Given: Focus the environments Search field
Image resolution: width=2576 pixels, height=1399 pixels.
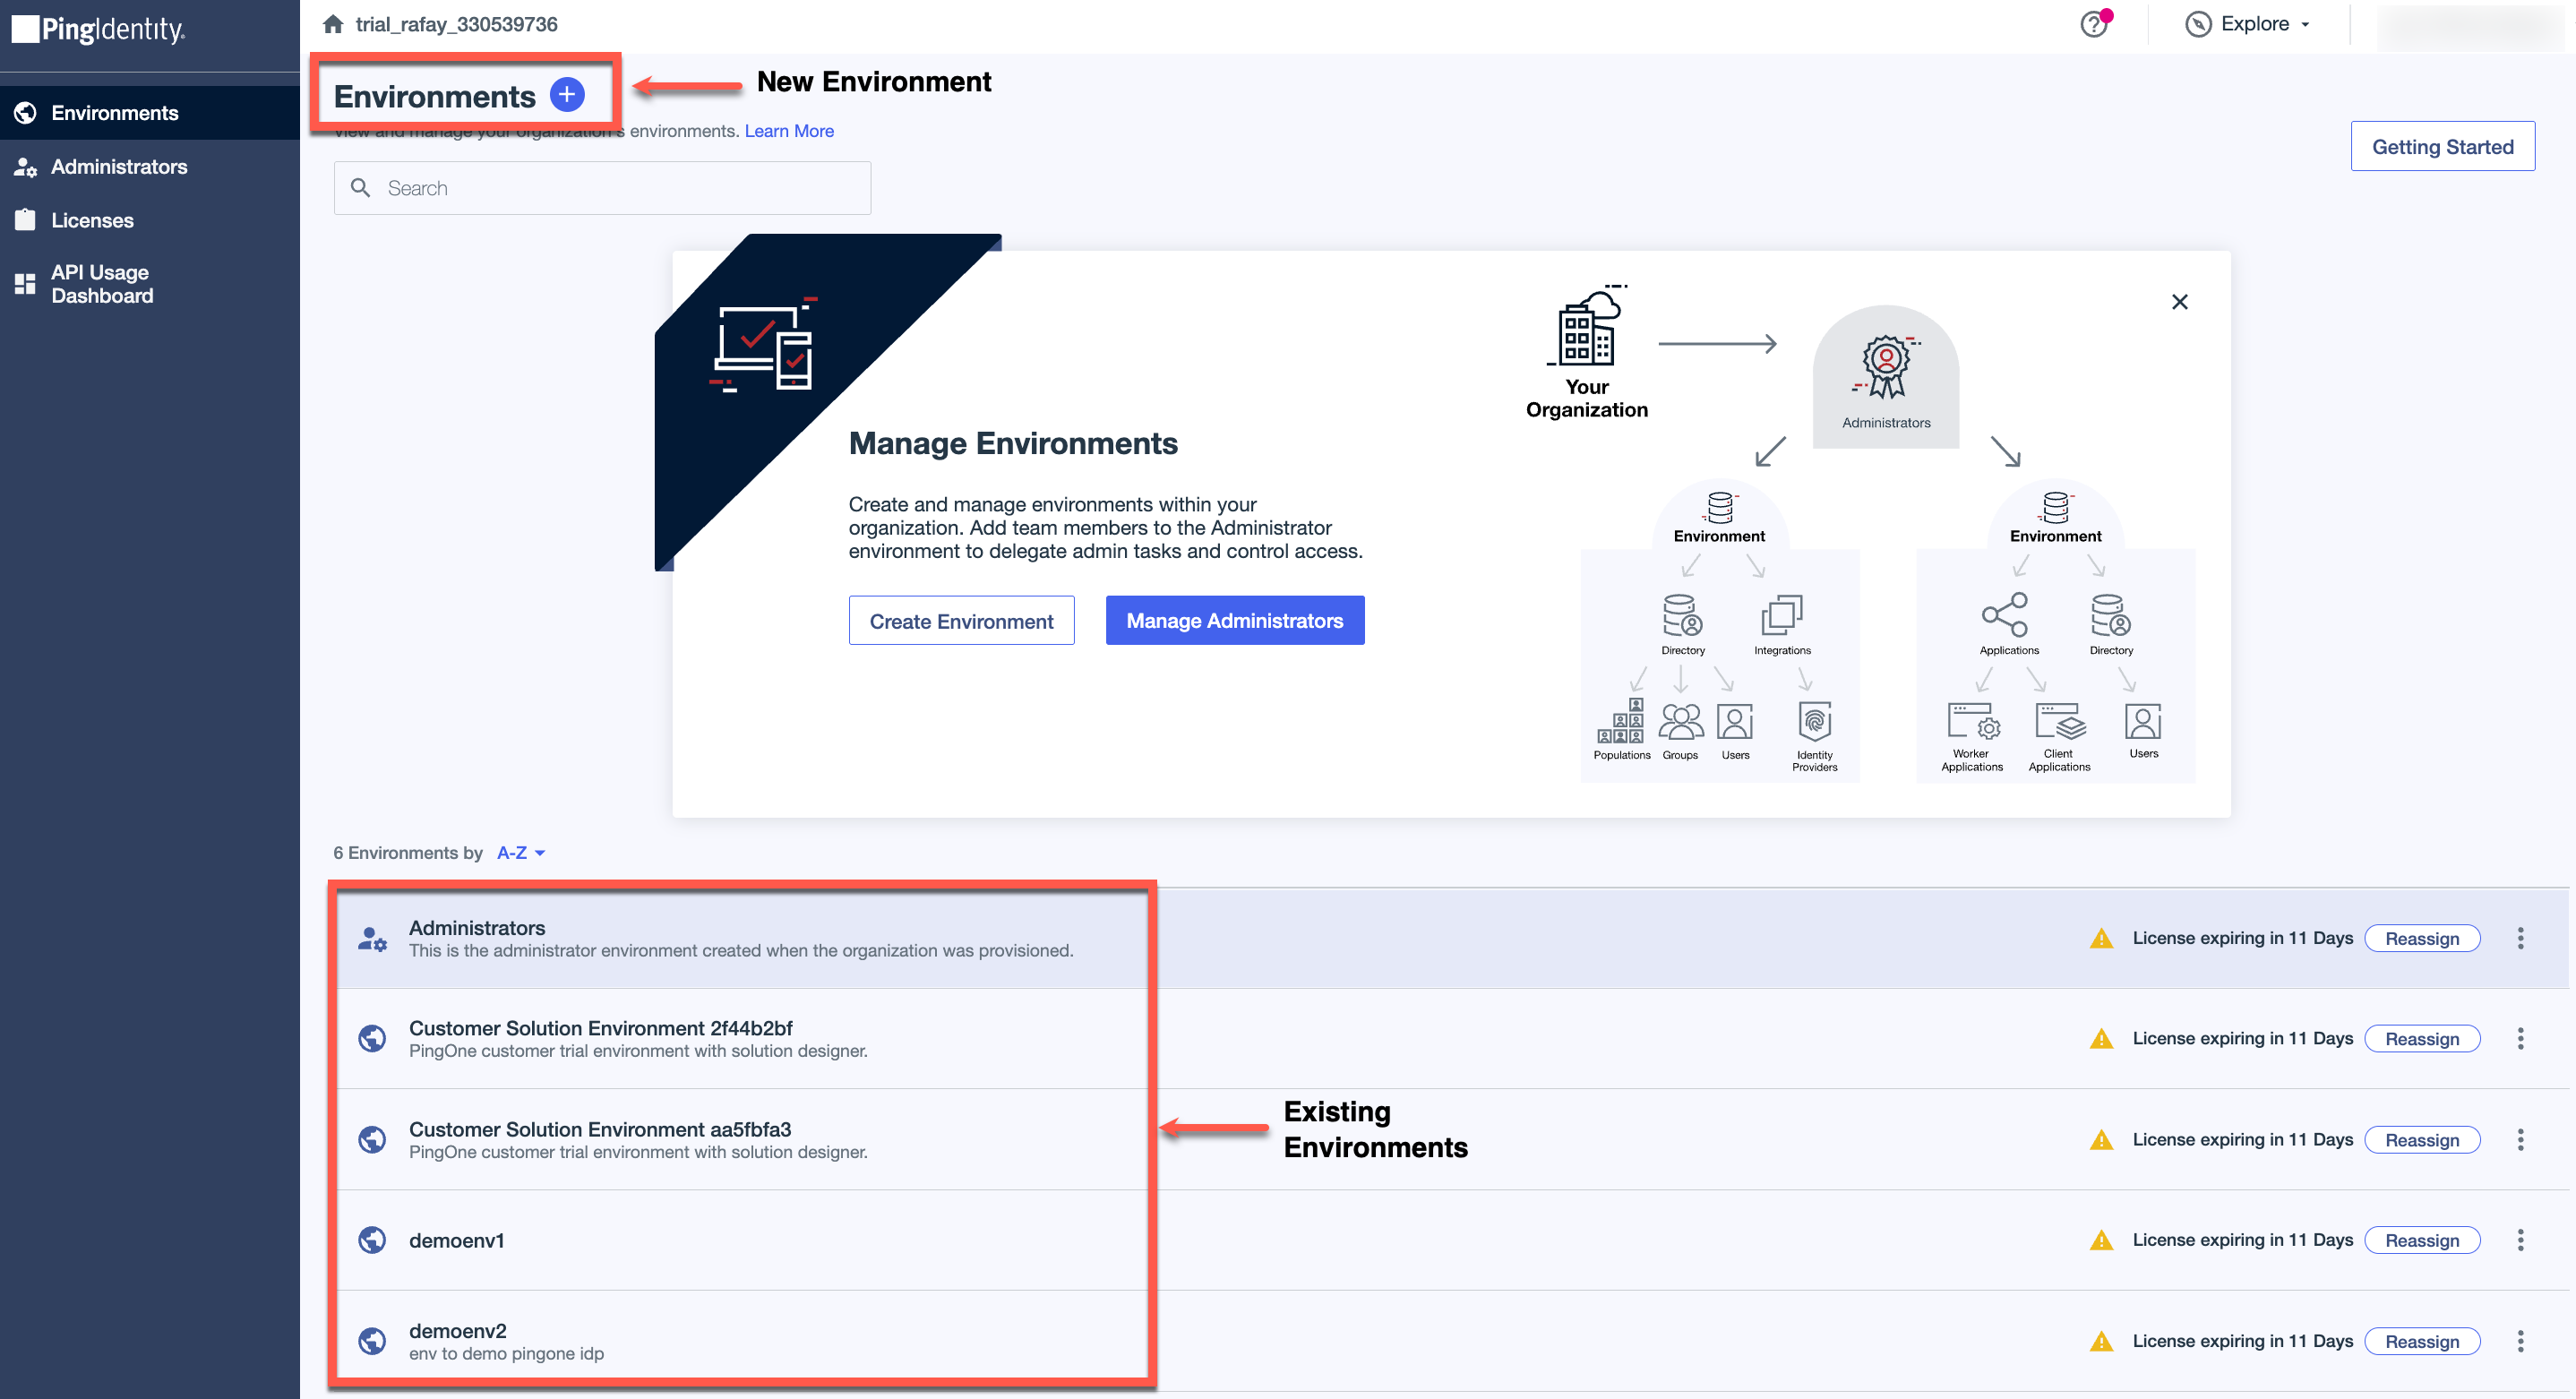Looking at the screenshot, I should pos(602,188).
